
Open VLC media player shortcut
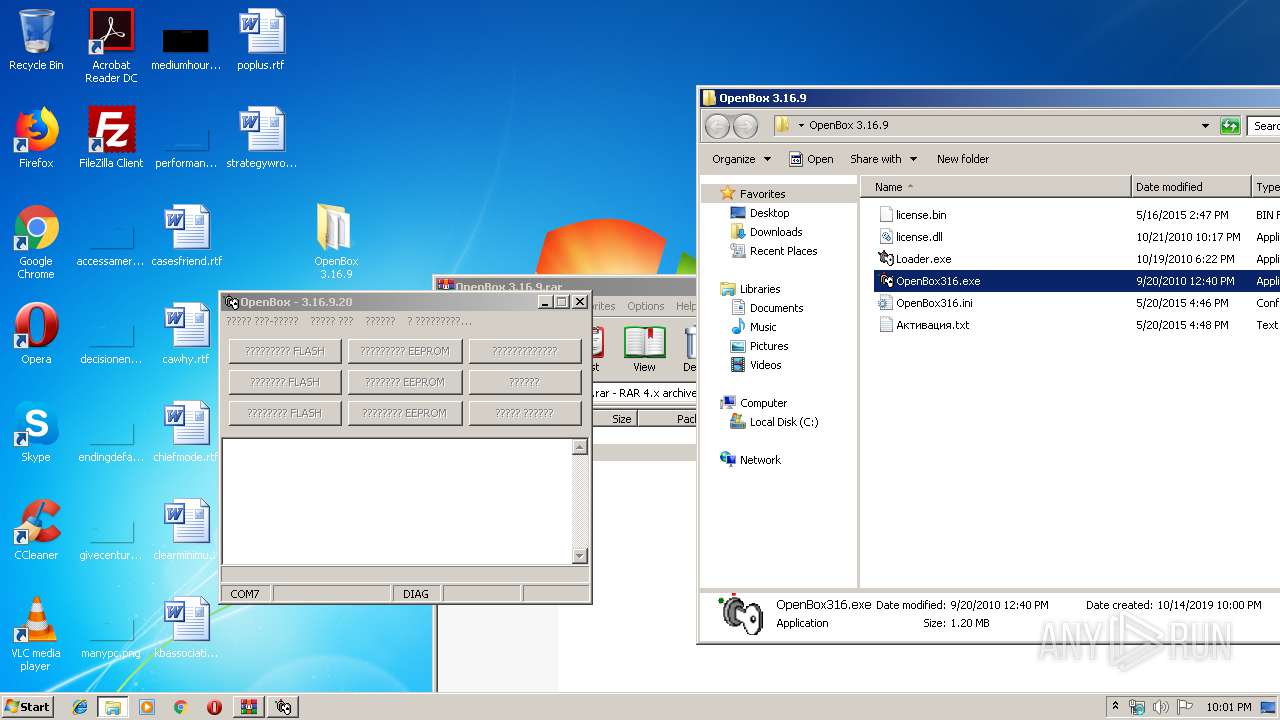[x=36, y=634]
